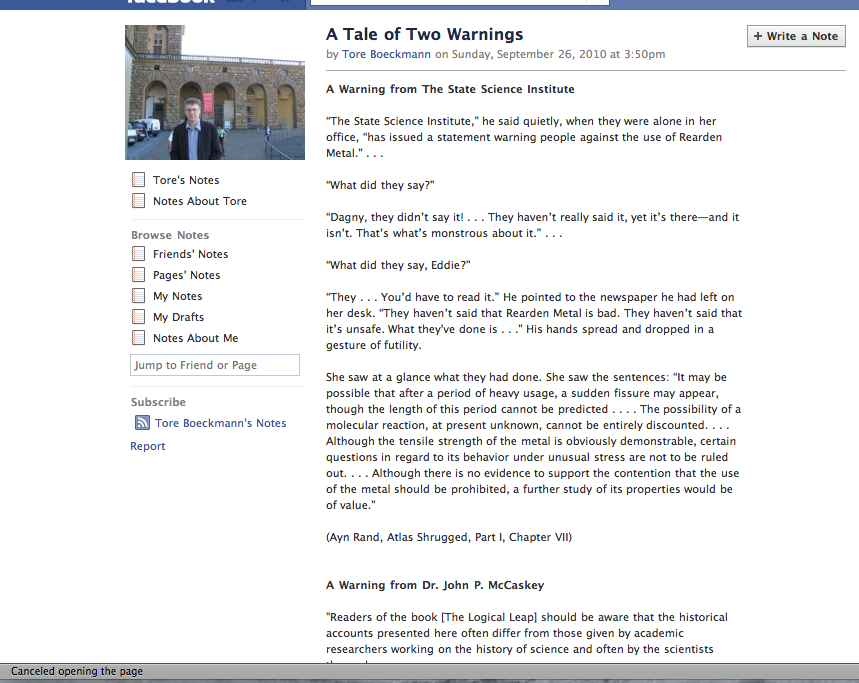Click the notepad icon beside My Notes
The width and height of the screenshot is (859, 683).
139,296
